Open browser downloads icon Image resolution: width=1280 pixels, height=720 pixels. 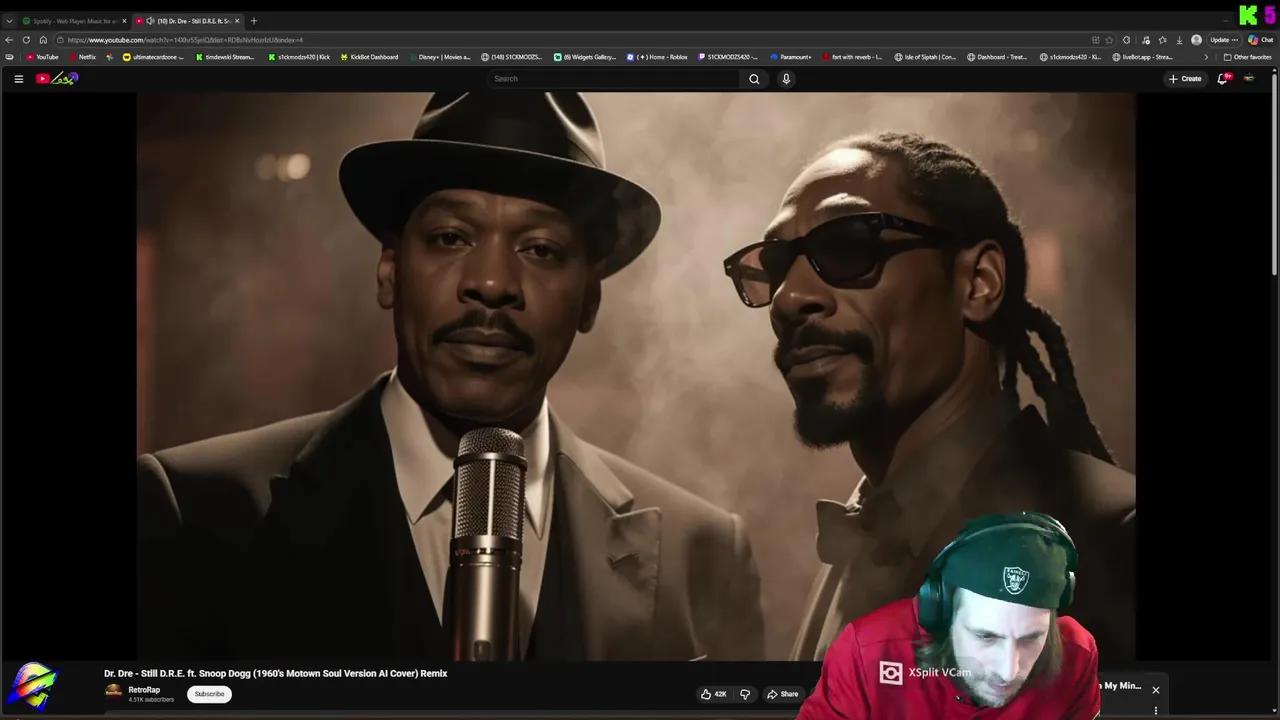(1179, 40)
